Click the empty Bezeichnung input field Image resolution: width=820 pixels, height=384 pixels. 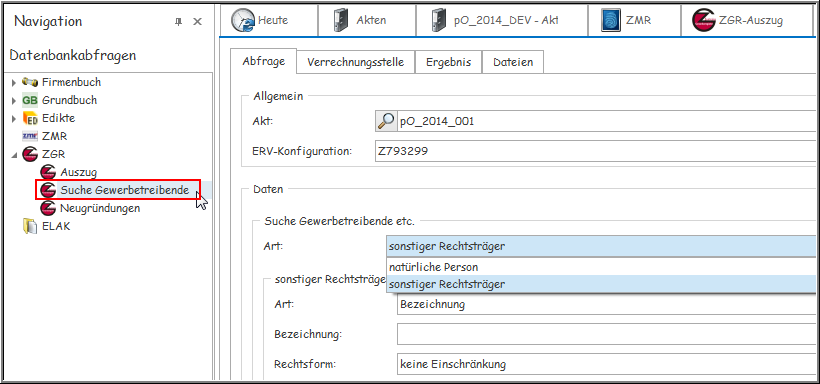[x=606, y=334]
